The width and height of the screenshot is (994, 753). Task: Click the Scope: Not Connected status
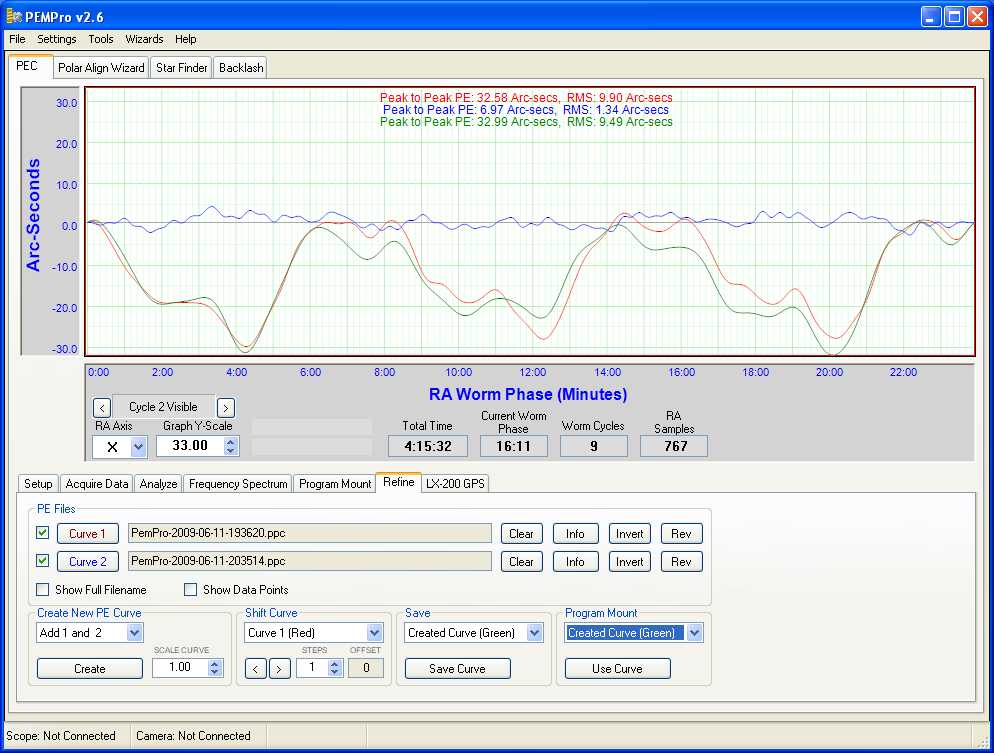coord(61,736)
